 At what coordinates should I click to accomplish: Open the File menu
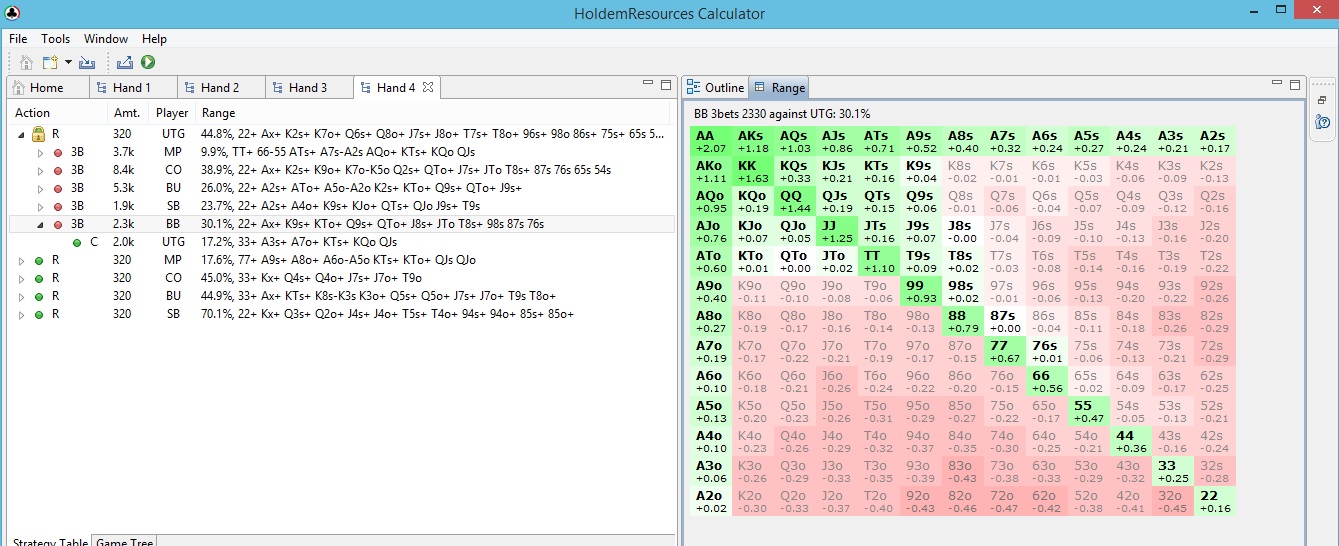point(18,39)
